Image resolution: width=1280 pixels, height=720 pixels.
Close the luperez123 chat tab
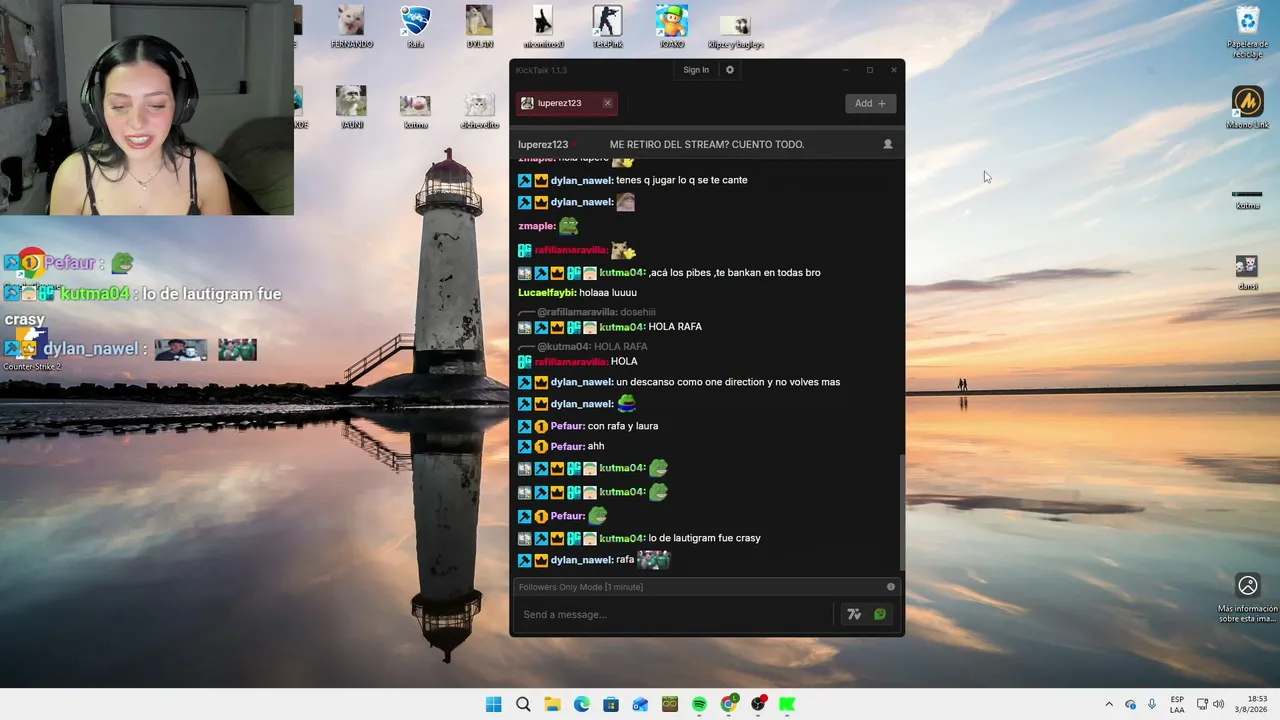click(607, 103)
